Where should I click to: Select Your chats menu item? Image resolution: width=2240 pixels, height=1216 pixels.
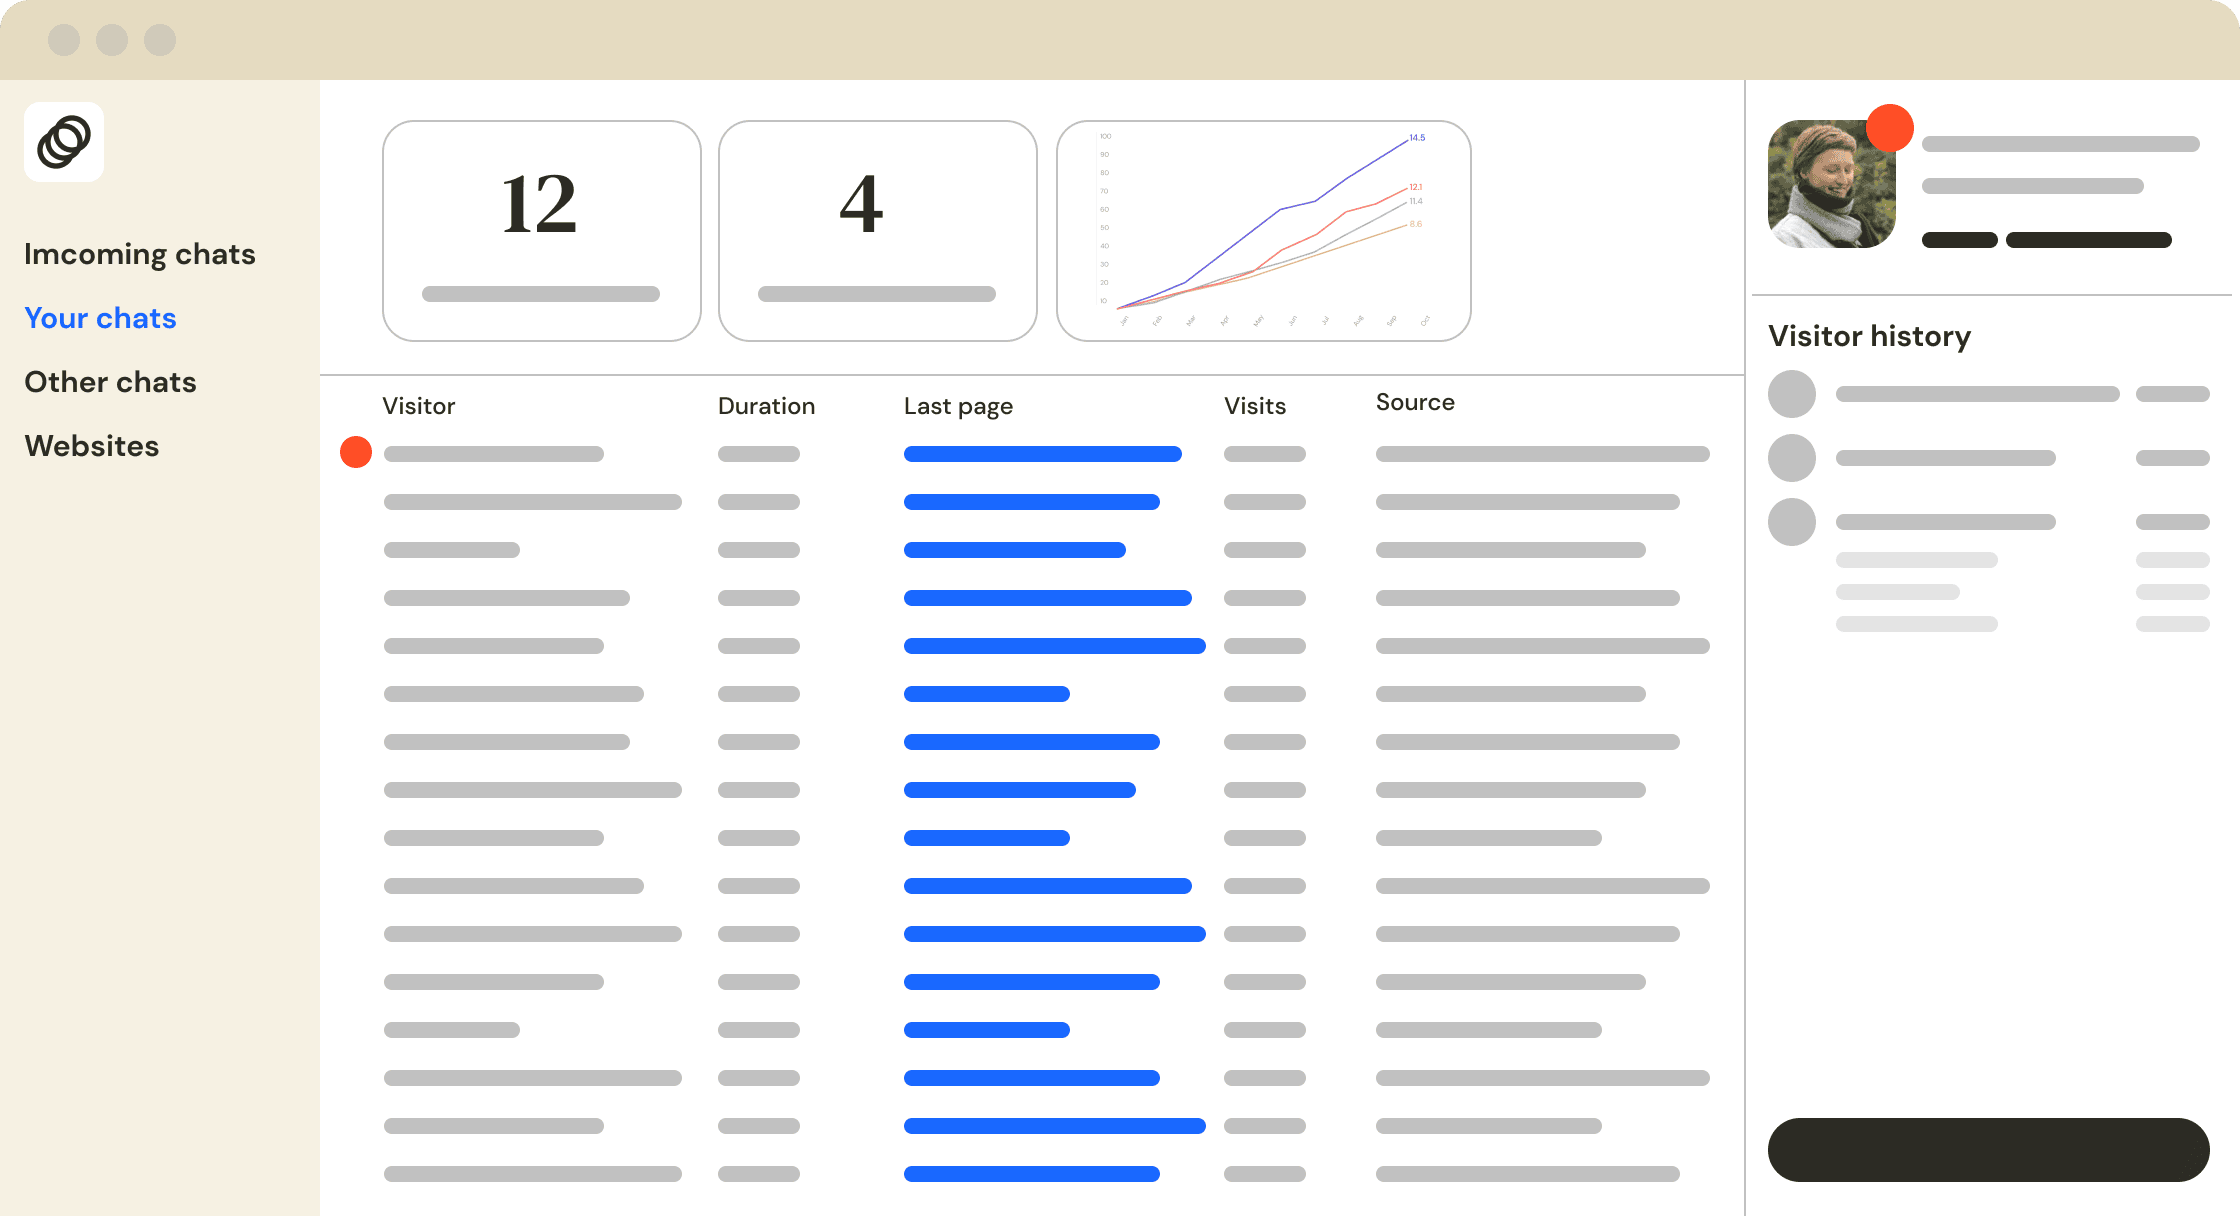click(x=100, y=317)
